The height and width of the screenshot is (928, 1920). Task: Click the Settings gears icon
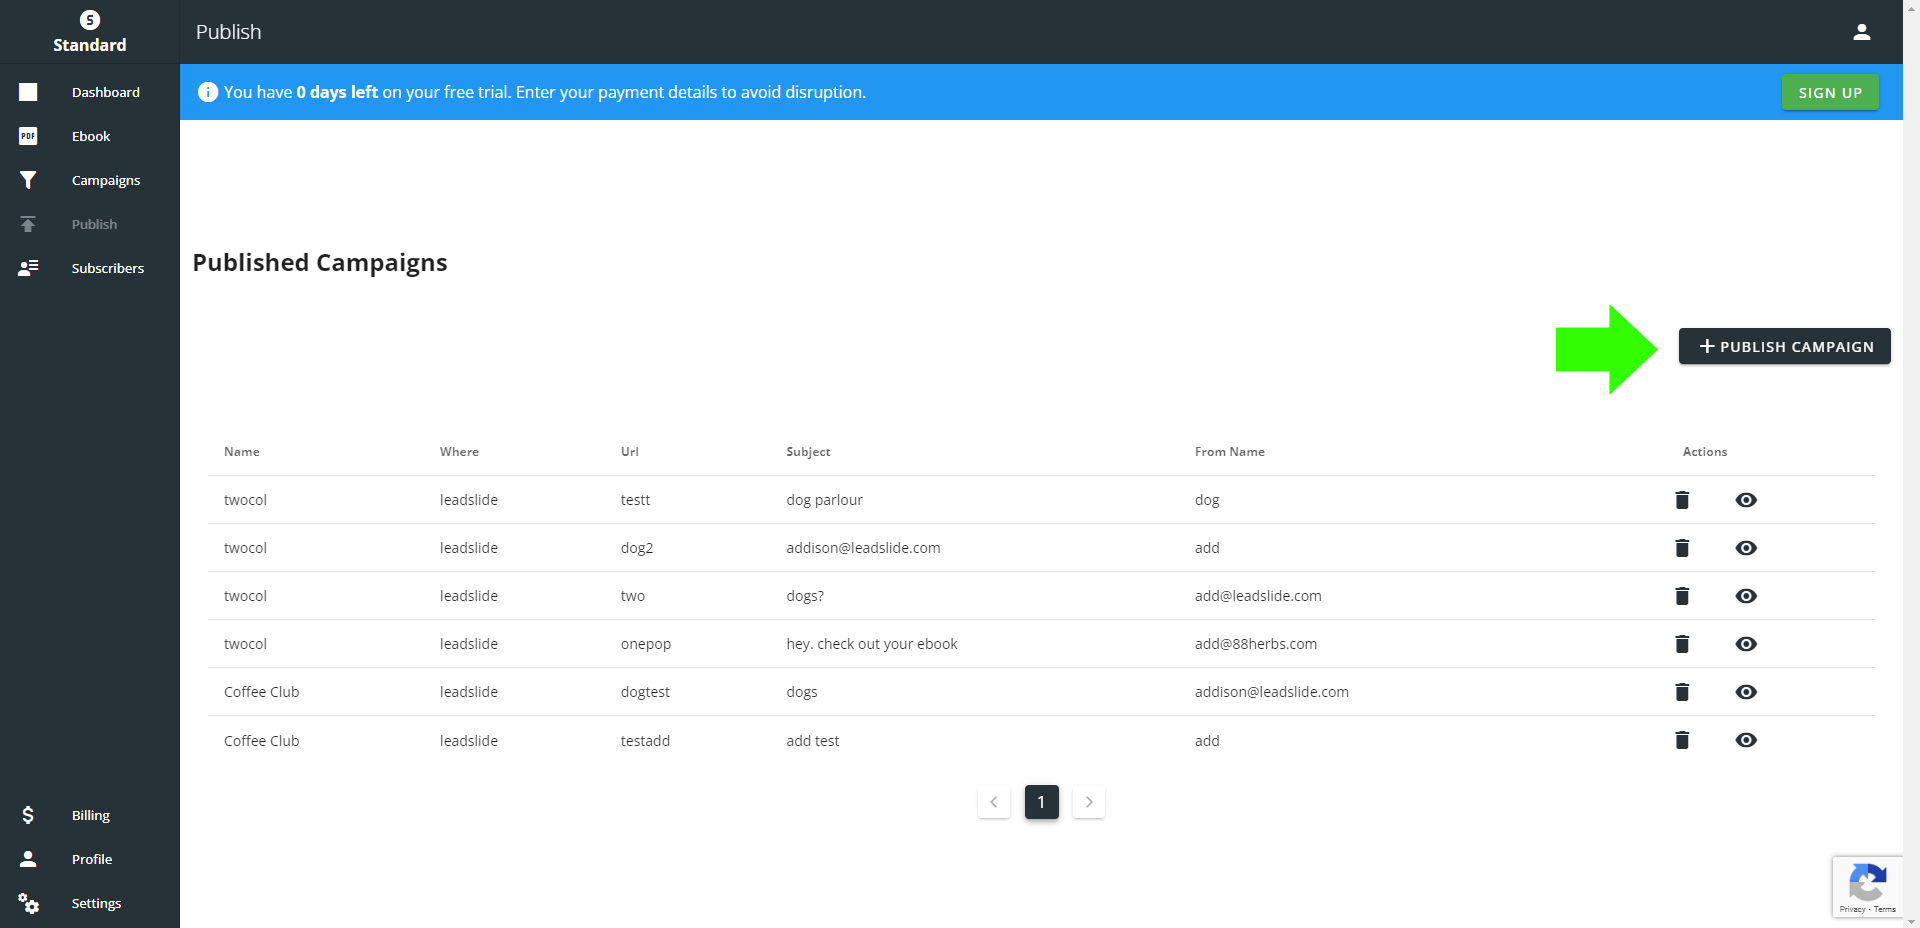coord(28,903)
